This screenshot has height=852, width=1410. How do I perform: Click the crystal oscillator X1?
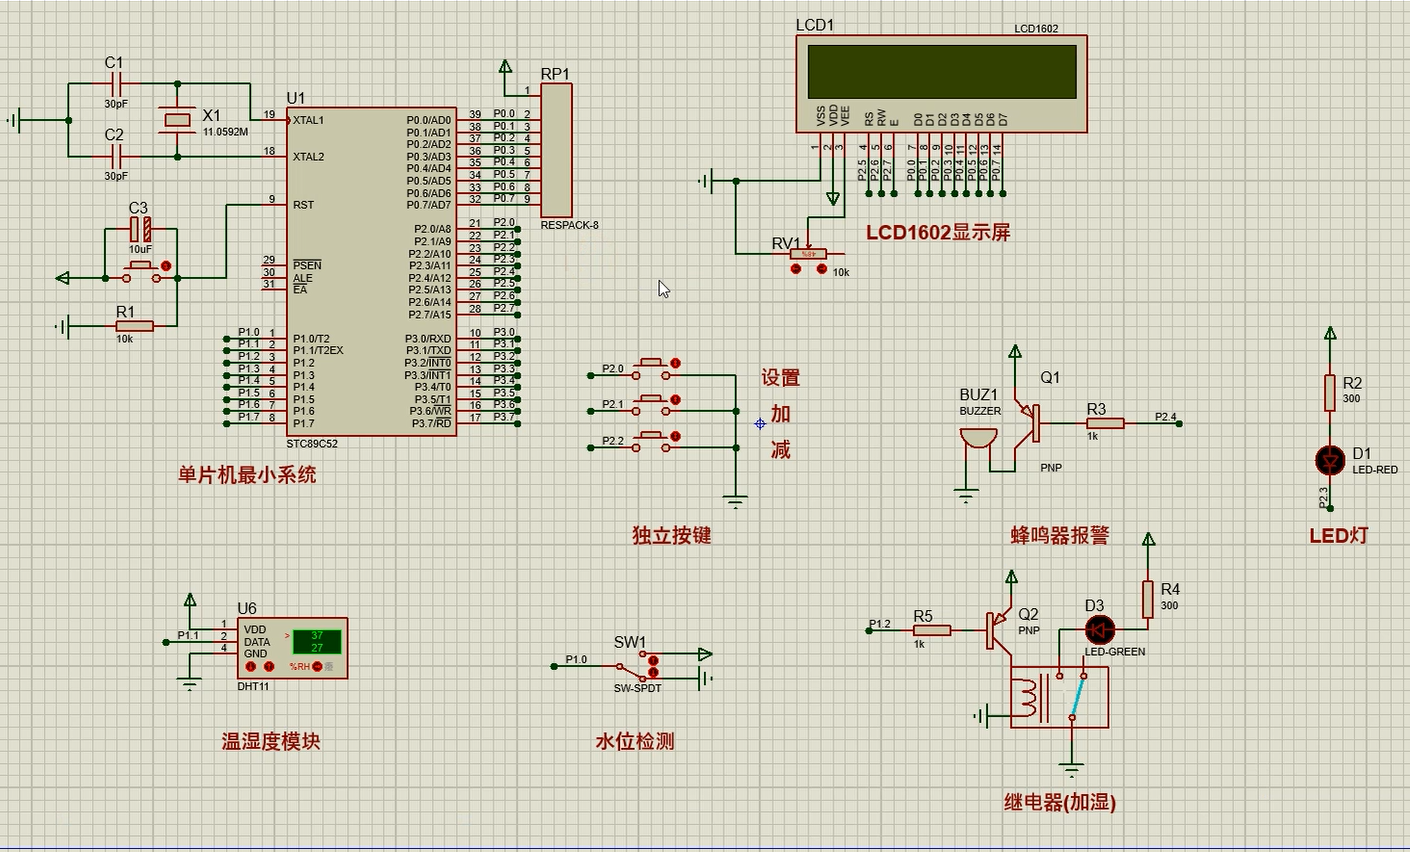(177, 120)
